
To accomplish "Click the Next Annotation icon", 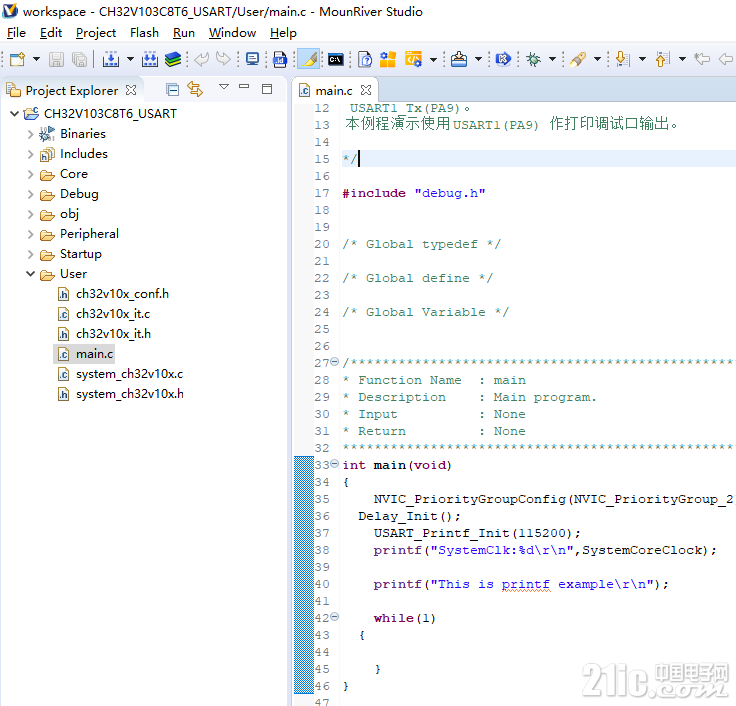I will [622, 59].
